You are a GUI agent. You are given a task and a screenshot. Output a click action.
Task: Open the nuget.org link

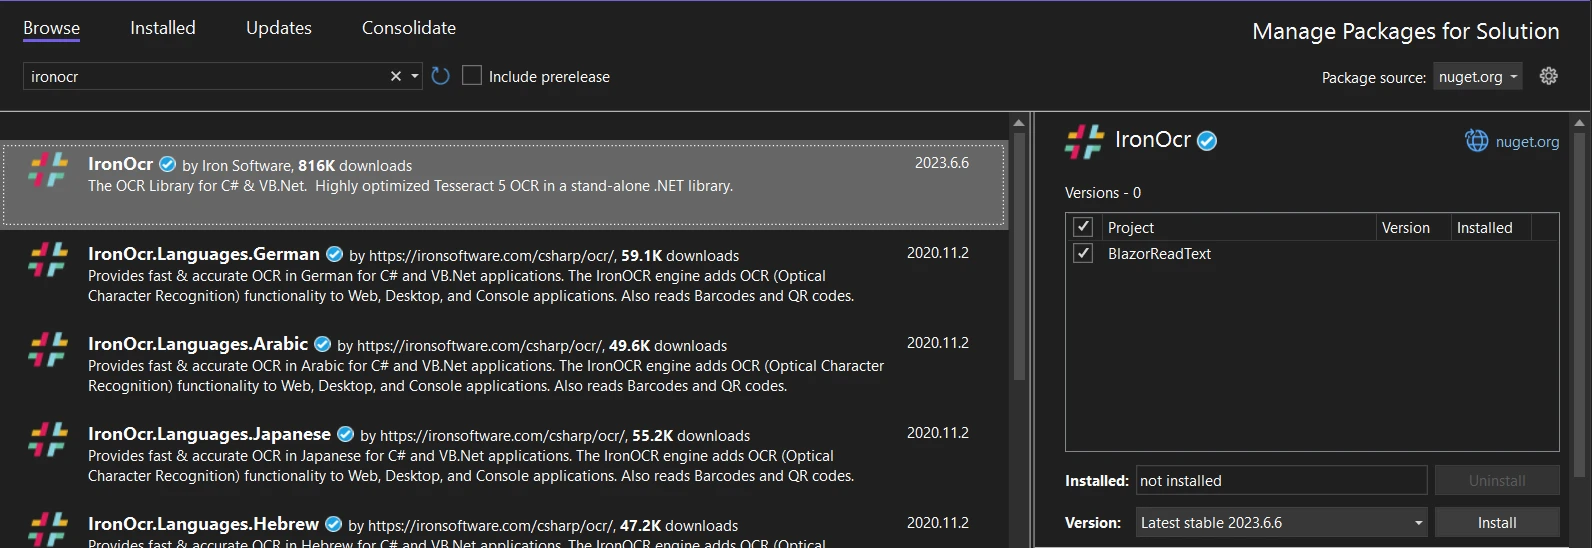(1527, 142)
